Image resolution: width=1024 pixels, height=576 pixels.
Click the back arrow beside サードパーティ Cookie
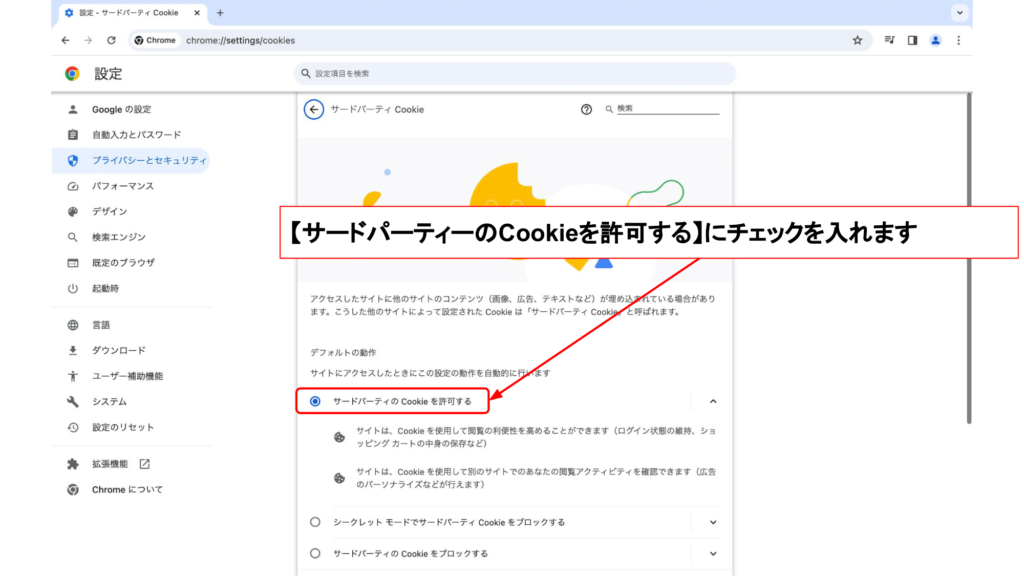pos(314,109)
